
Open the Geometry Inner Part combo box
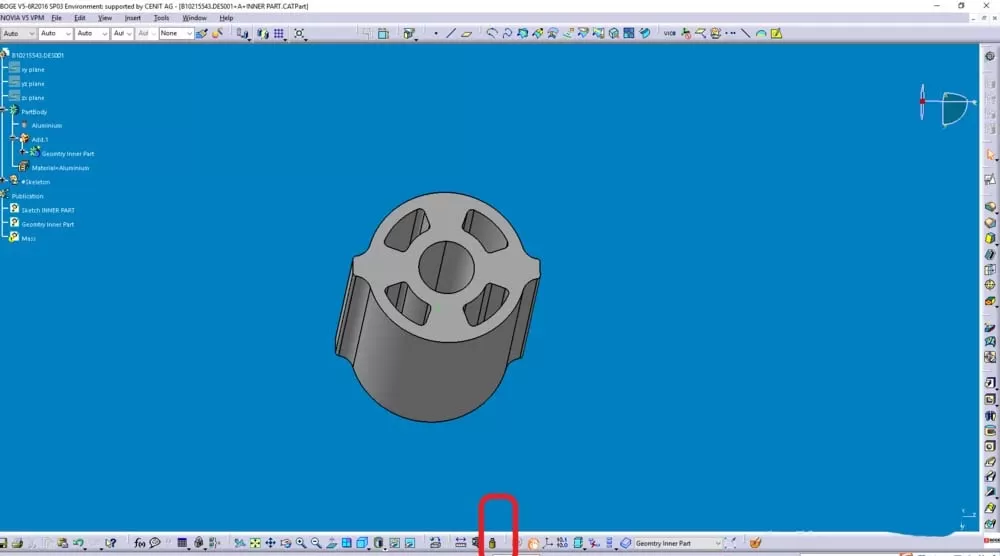pos(678,543)
